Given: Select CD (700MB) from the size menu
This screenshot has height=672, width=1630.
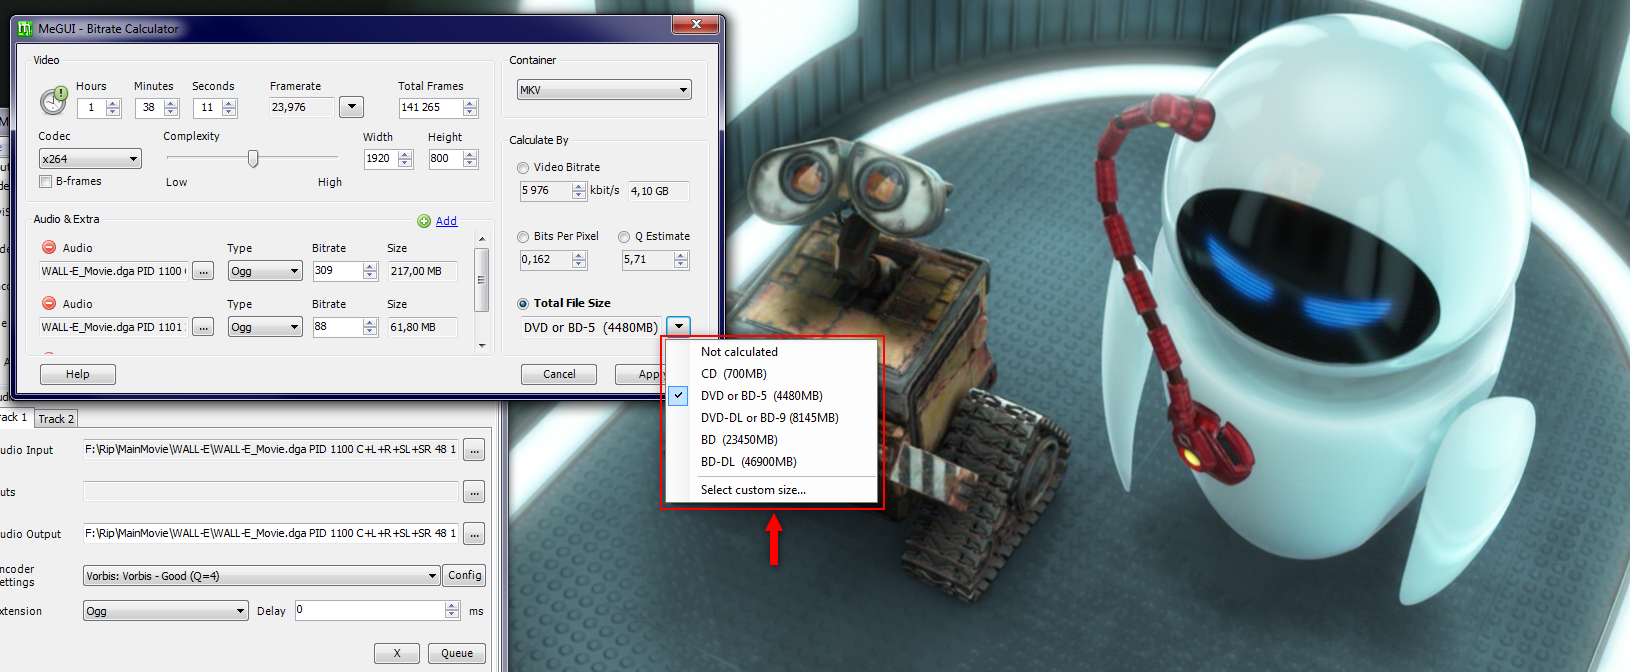Looking at the screenshot, I should coord(734,374).
